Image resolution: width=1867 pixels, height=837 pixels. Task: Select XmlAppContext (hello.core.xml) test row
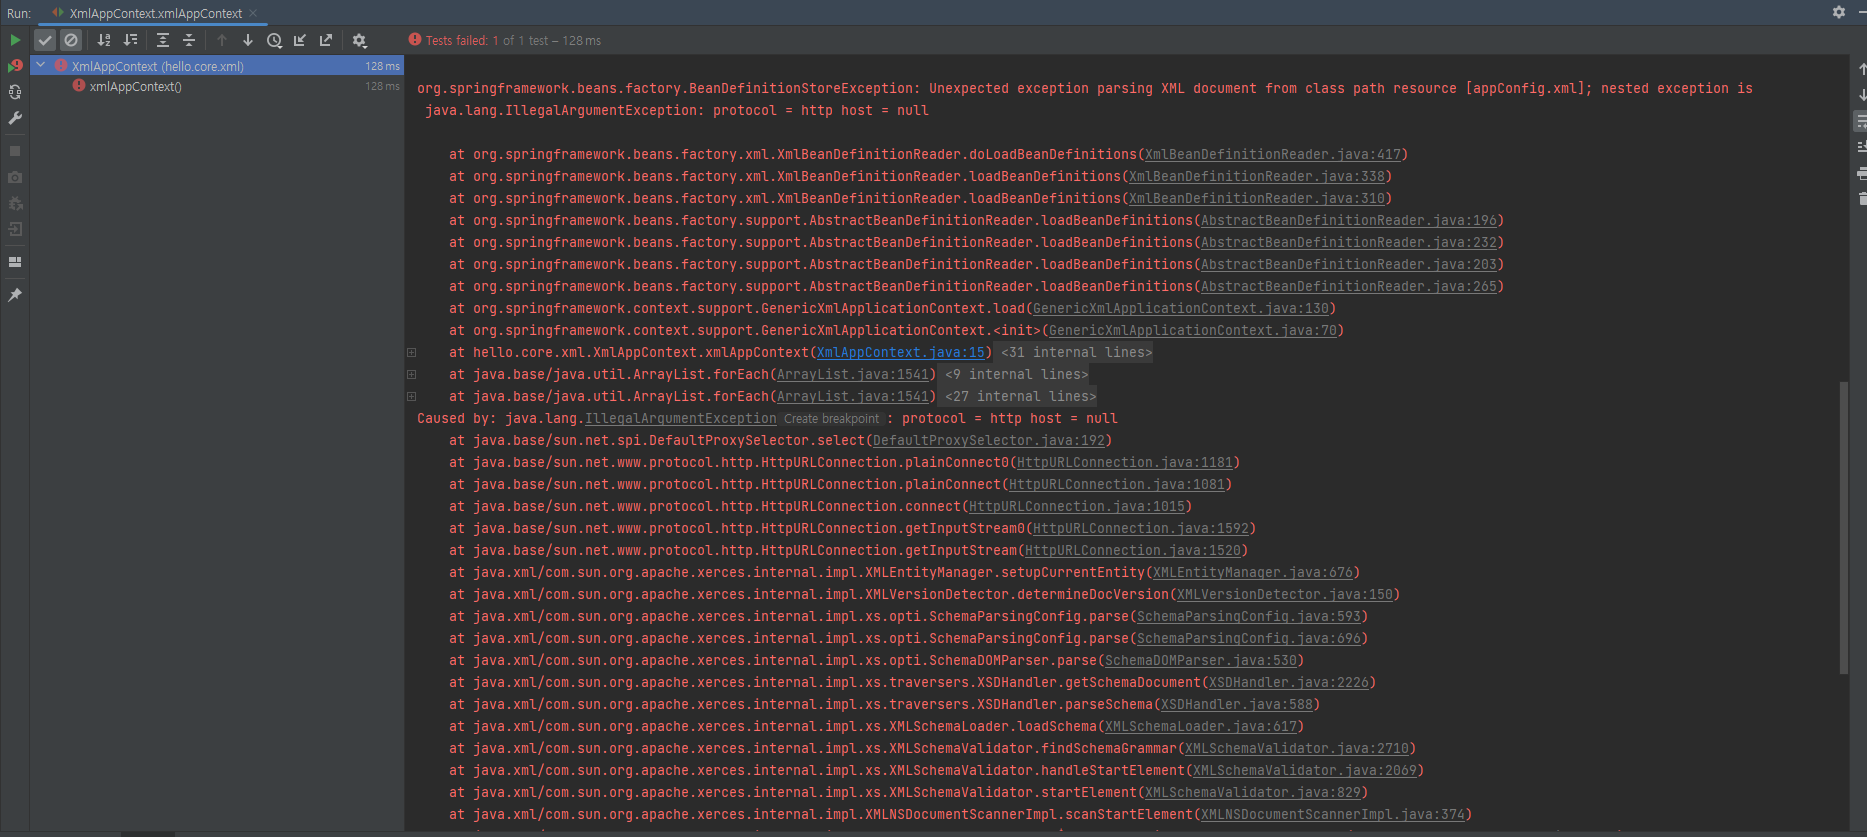coord(217,66)
